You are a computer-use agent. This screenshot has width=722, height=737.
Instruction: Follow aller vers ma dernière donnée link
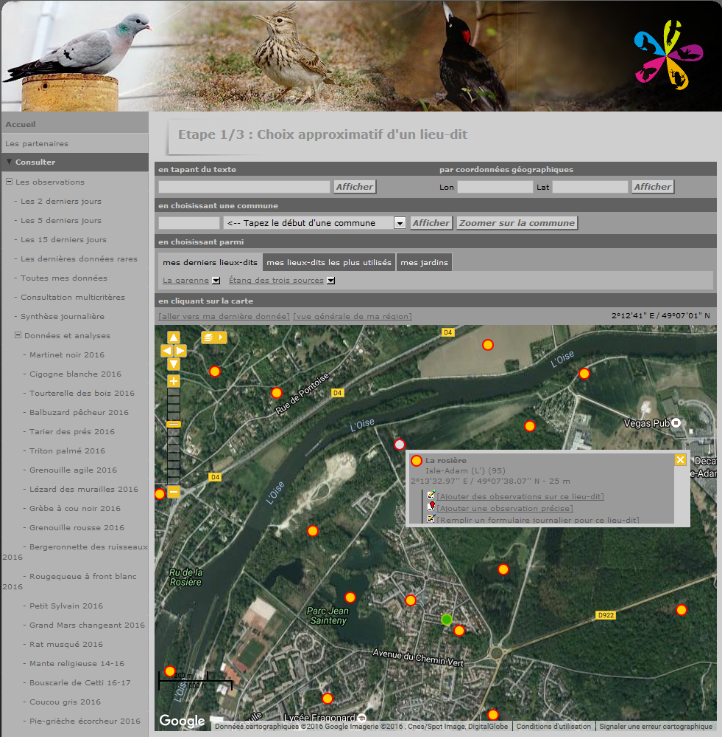click(224, 316)
